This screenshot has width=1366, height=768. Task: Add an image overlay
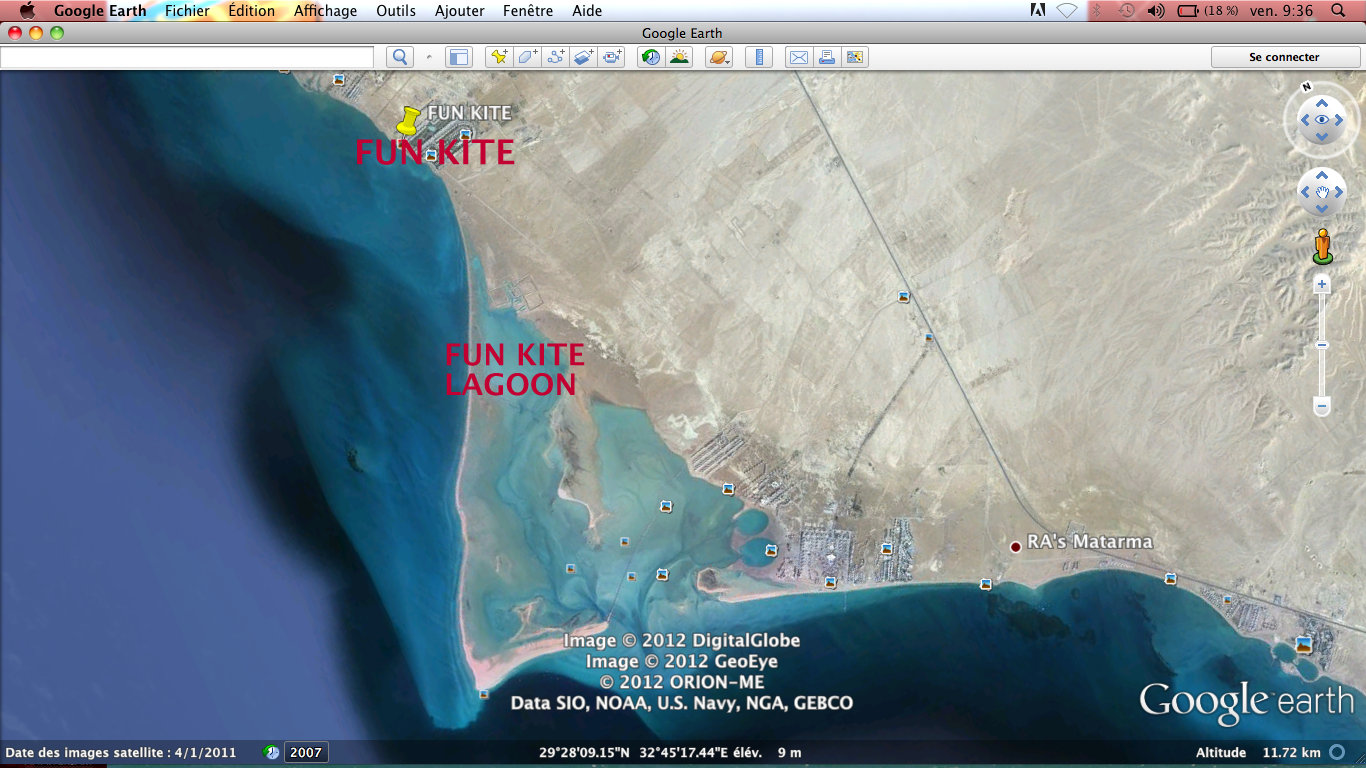pos(581,57)
